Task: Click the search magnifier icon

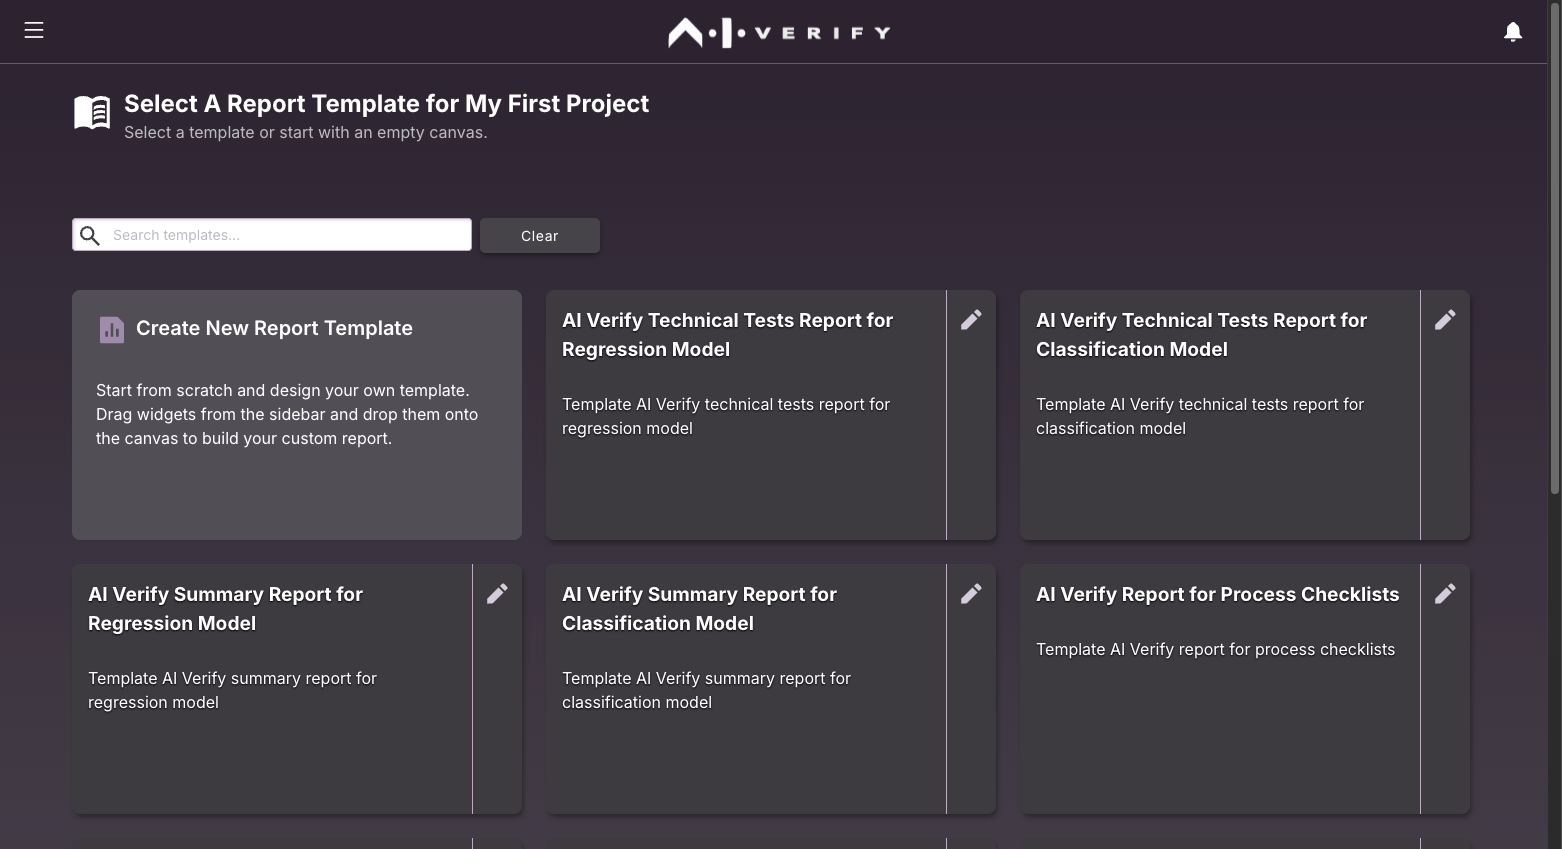Action: click(90, 235)
